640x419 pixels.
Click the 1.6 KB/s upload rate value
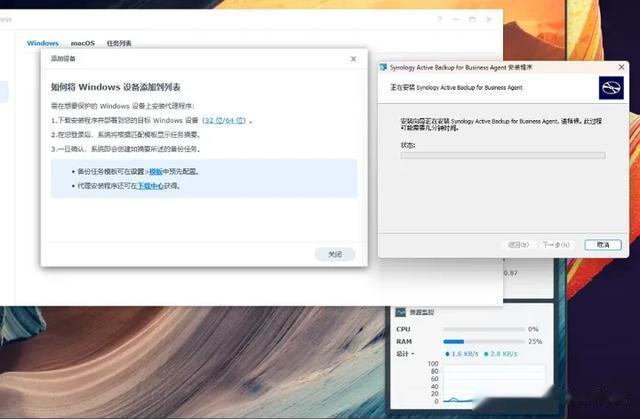tap(462, 354)
